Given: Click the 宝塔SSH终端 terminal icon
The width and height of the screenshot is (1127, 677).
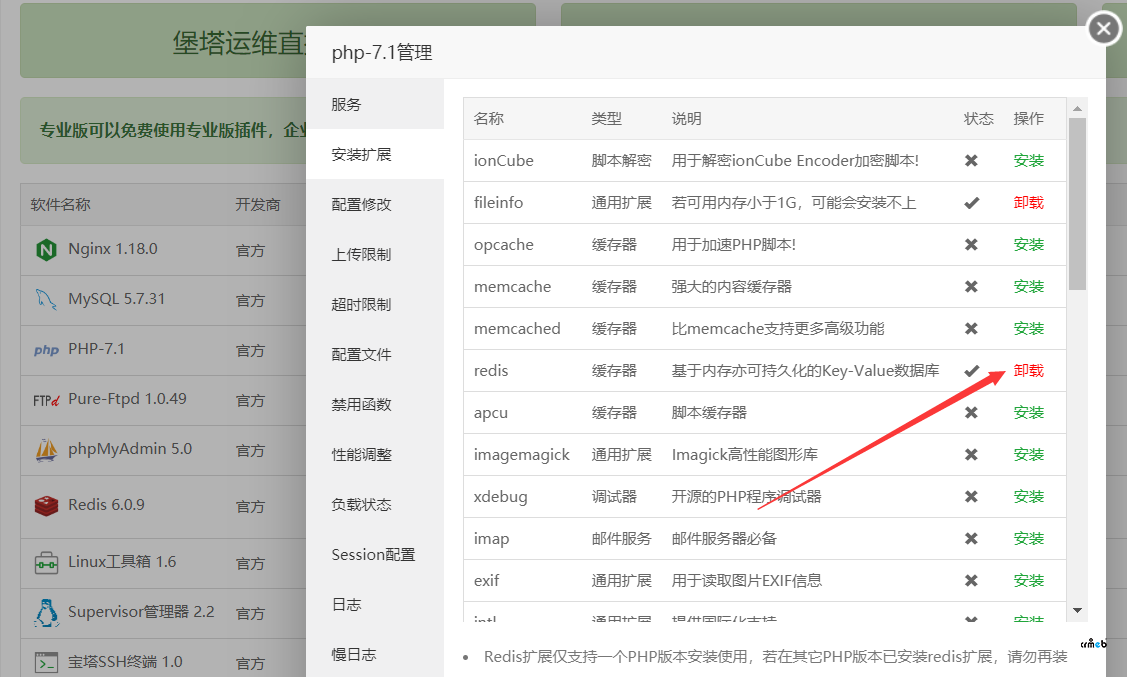Looking at the screenshot, I should tap(46, 663).
